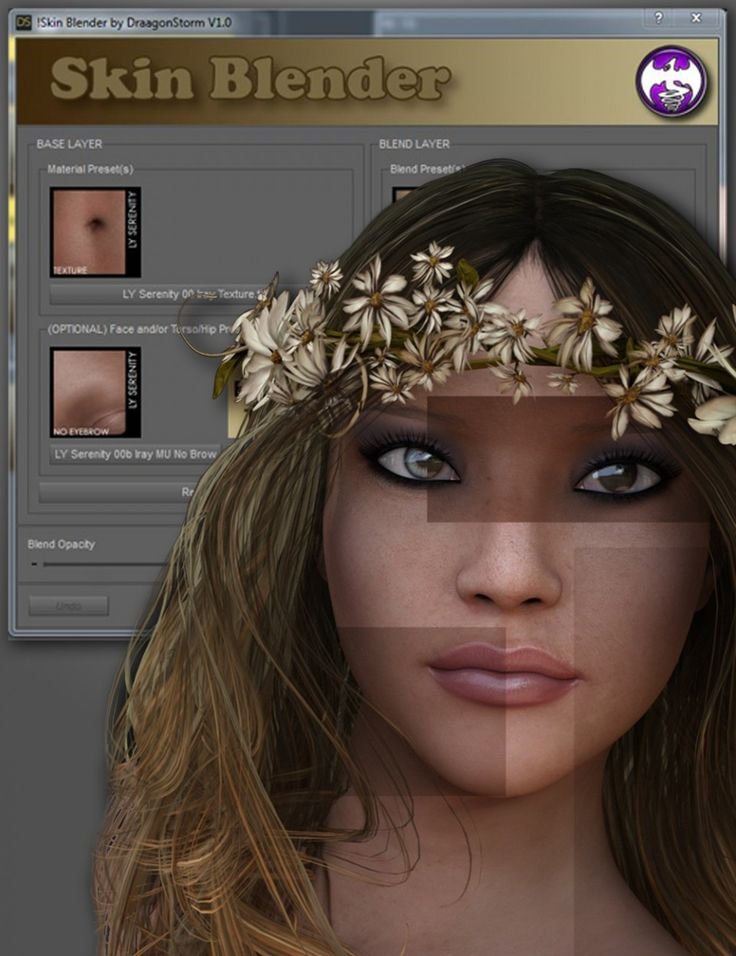The height and width of the screenshot is (956, 736).
Task: Open help with the question mark button
Action: pyautogui.click(x=658, y=18)
